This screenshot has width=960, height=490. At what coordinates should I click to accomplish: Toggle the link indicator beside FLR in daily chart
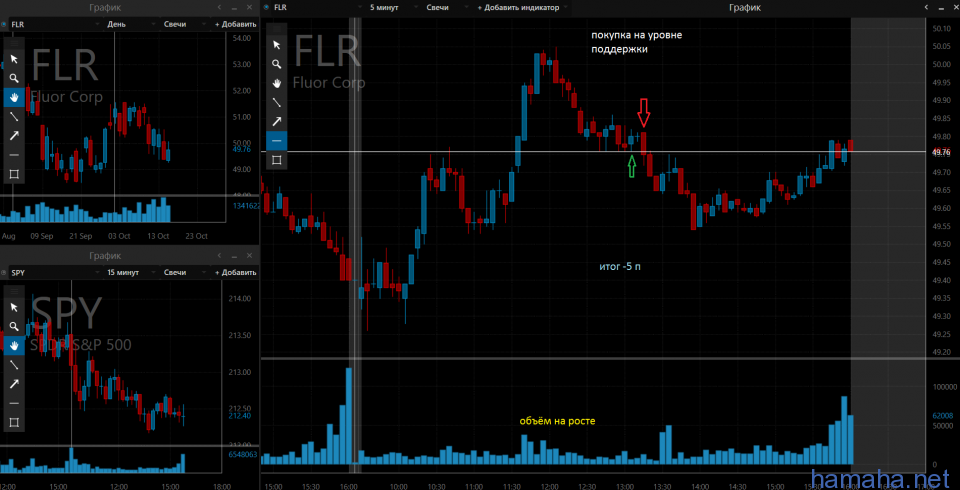[x=4, y=24]
